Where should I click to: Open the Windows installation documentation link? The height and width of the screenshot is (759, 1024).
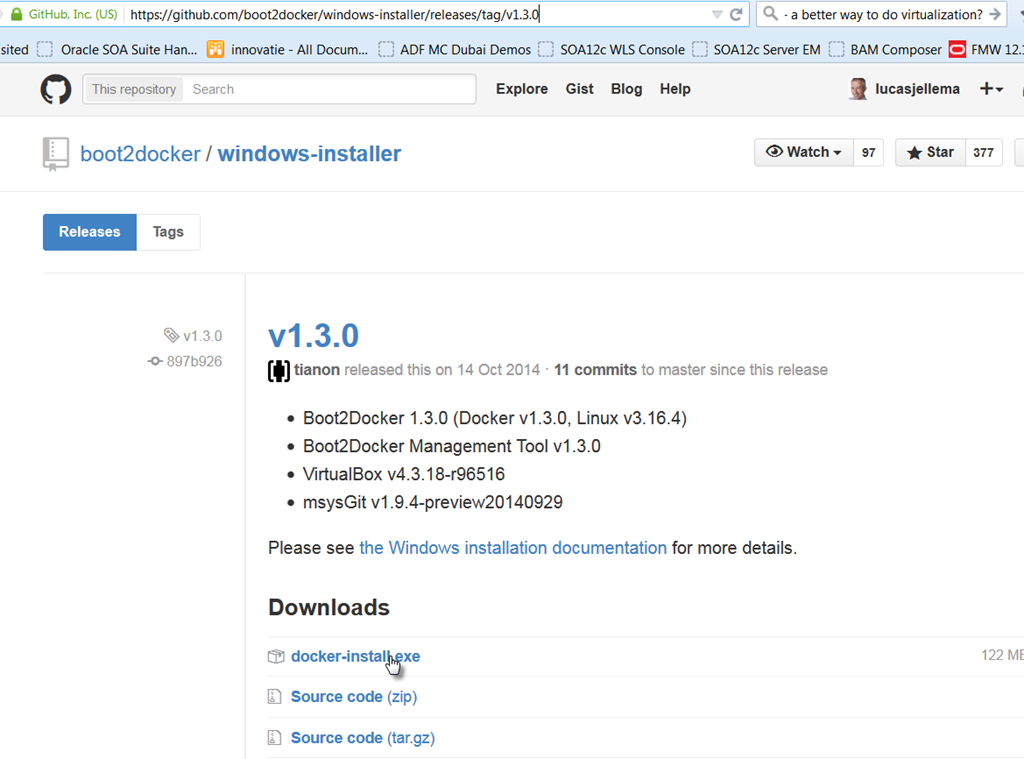click(513, 547)
